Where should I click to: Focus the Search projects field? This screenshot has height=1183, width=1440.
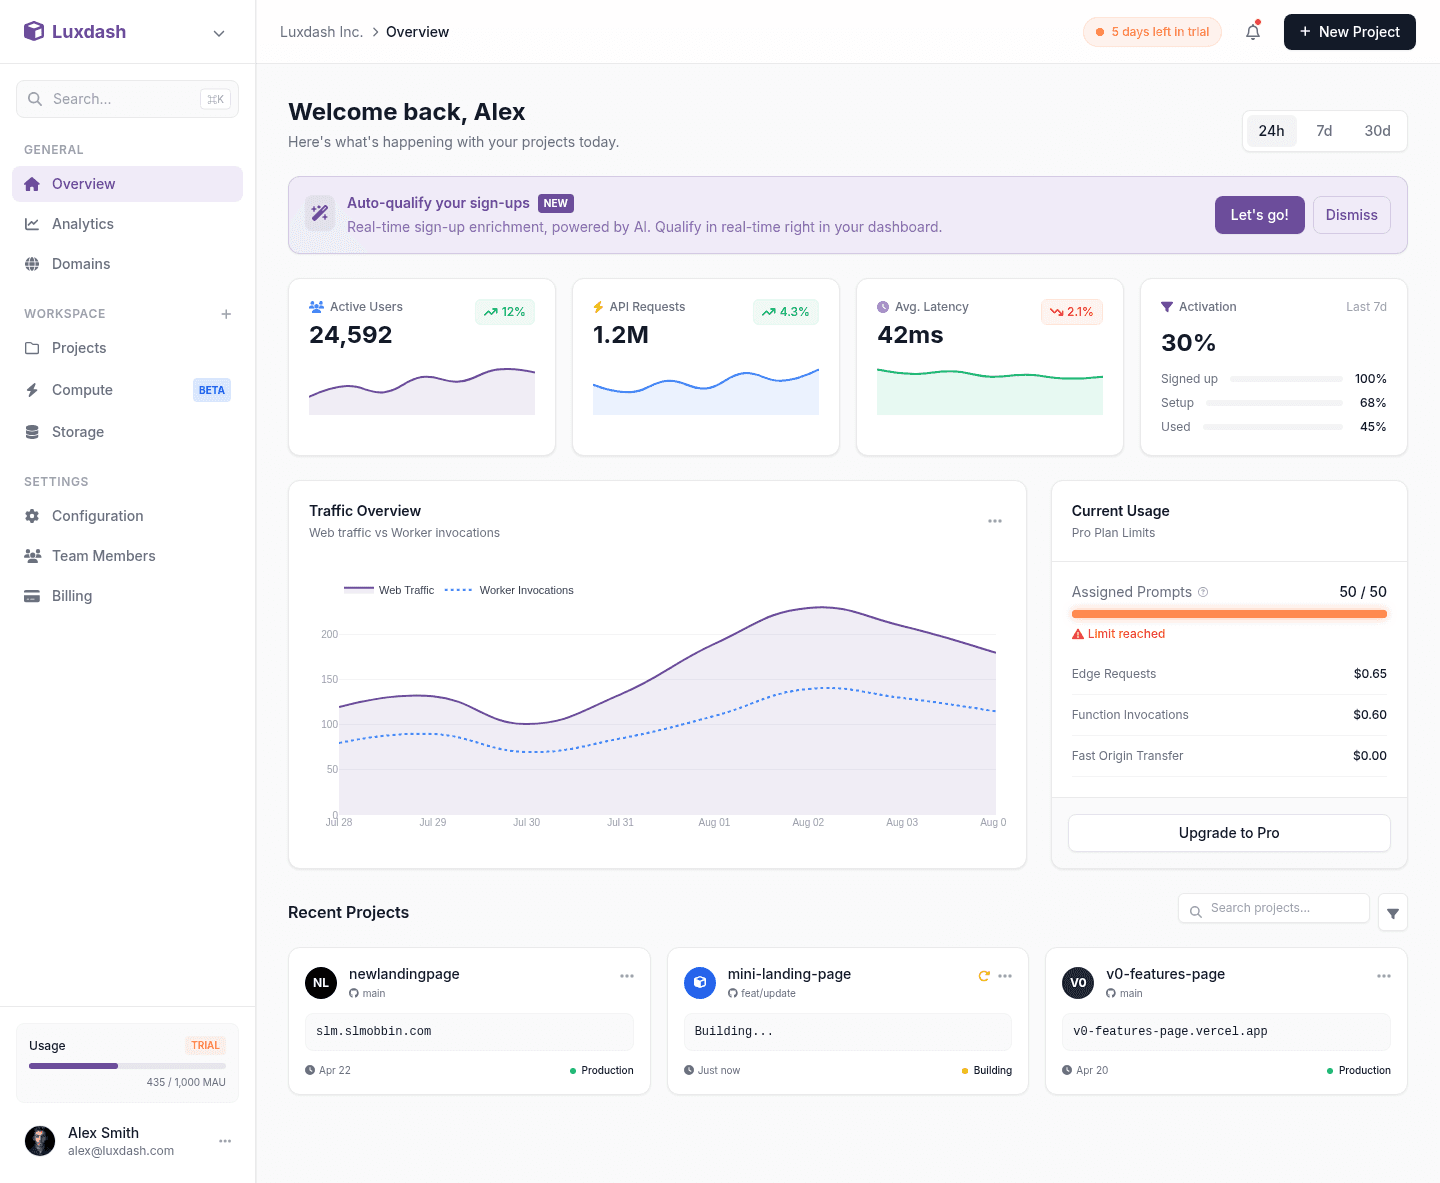1273,908
